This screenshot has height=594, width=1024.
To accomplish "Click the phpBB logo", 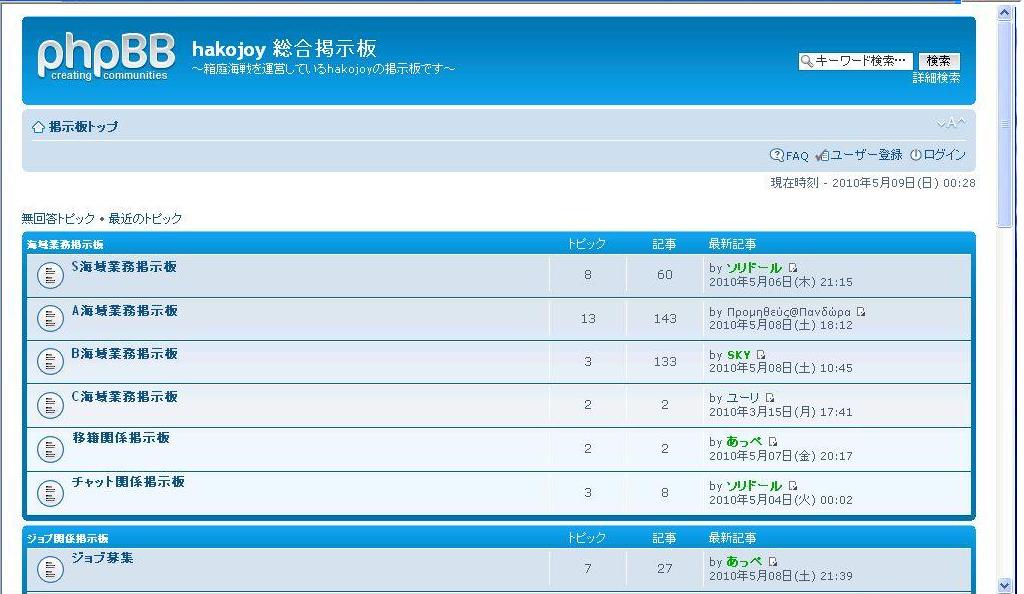I will [x=106, y=57].
